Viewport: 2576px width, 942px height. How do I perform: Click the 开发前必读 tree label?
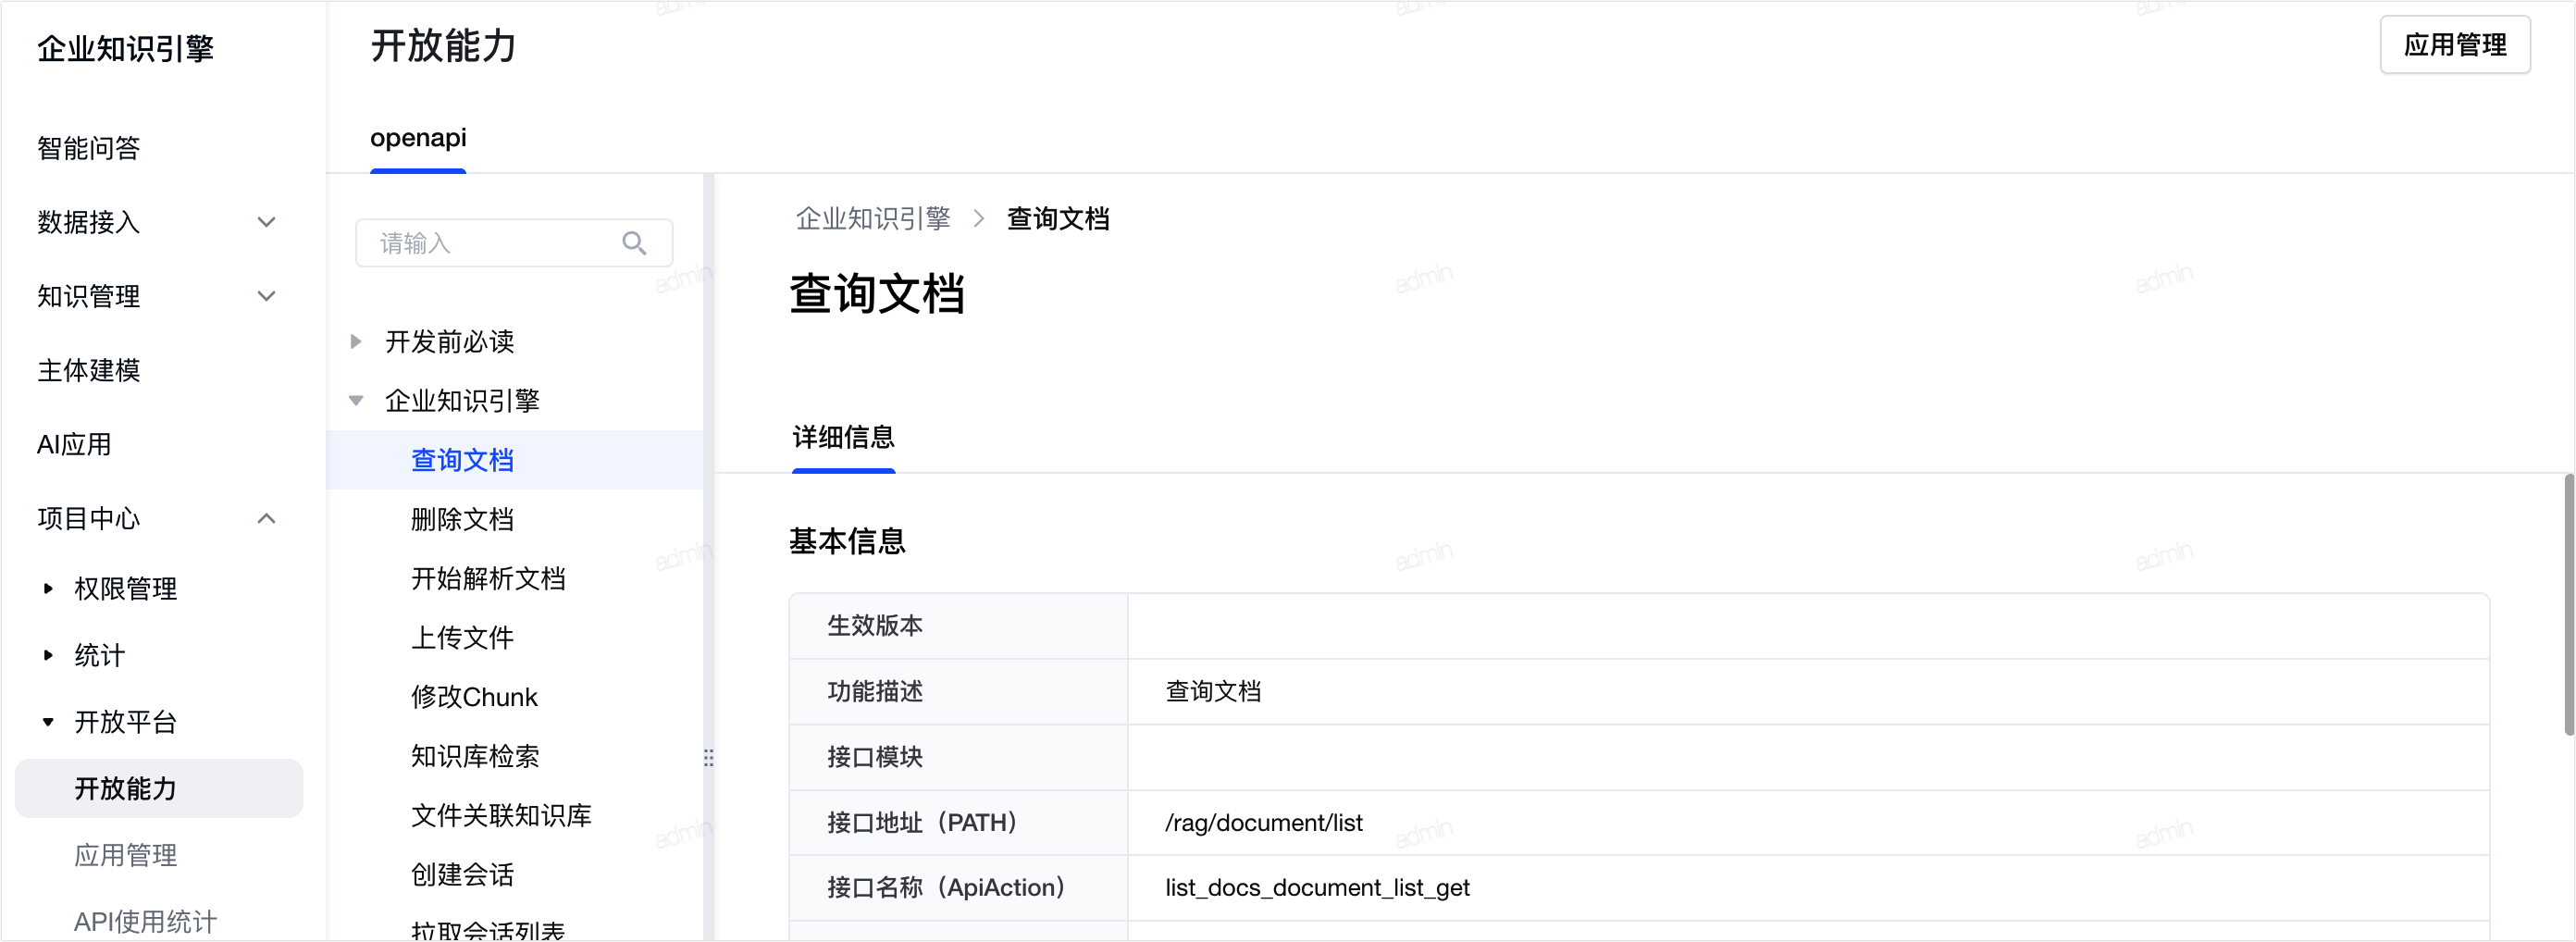[x=450, y=342]
